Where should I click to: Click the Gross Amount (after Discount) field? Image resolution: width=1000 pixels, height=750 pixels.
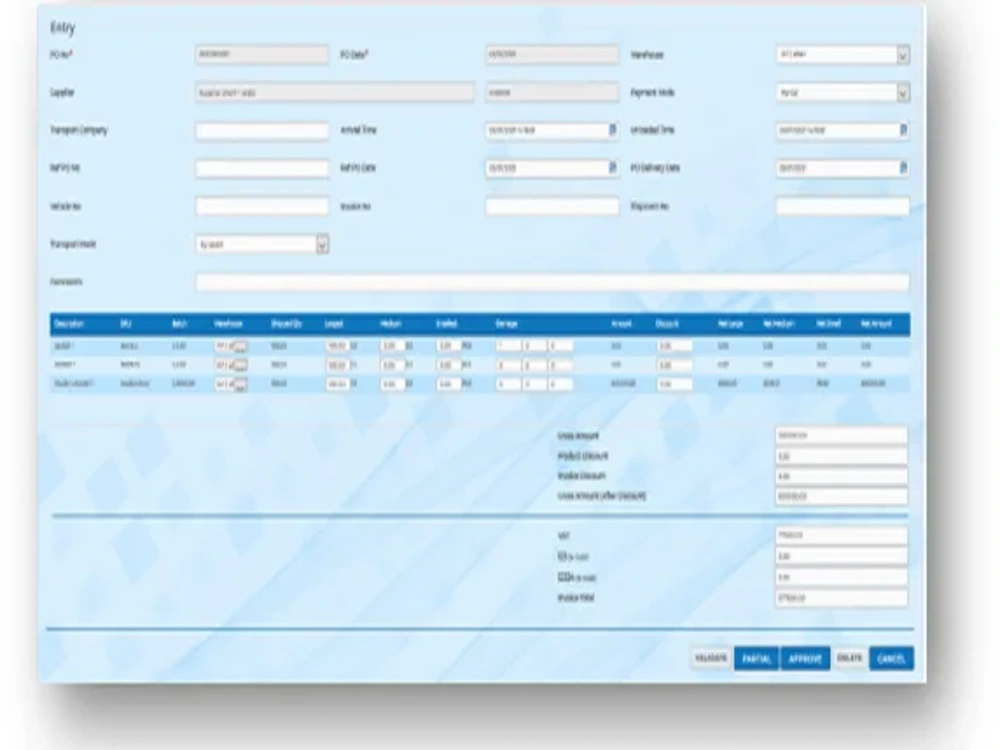pyautogui.click(x=842, y=497)
